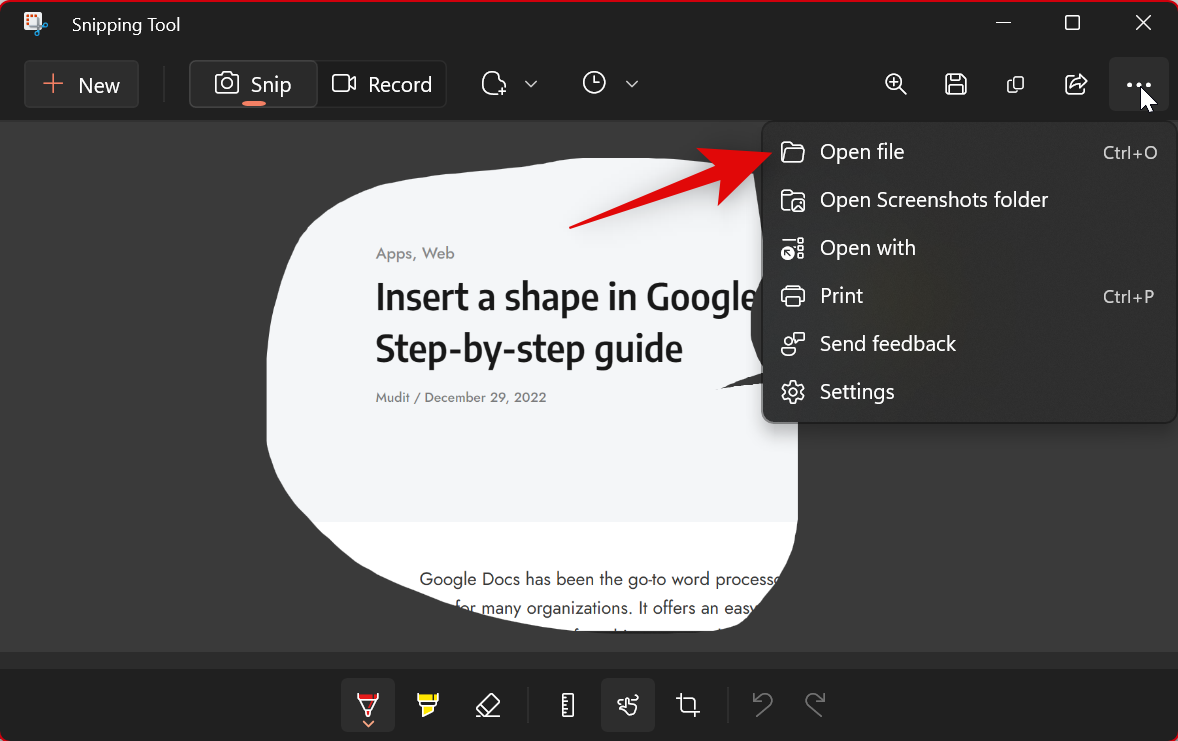Activate the ruler tool

(x=568, y=705)
